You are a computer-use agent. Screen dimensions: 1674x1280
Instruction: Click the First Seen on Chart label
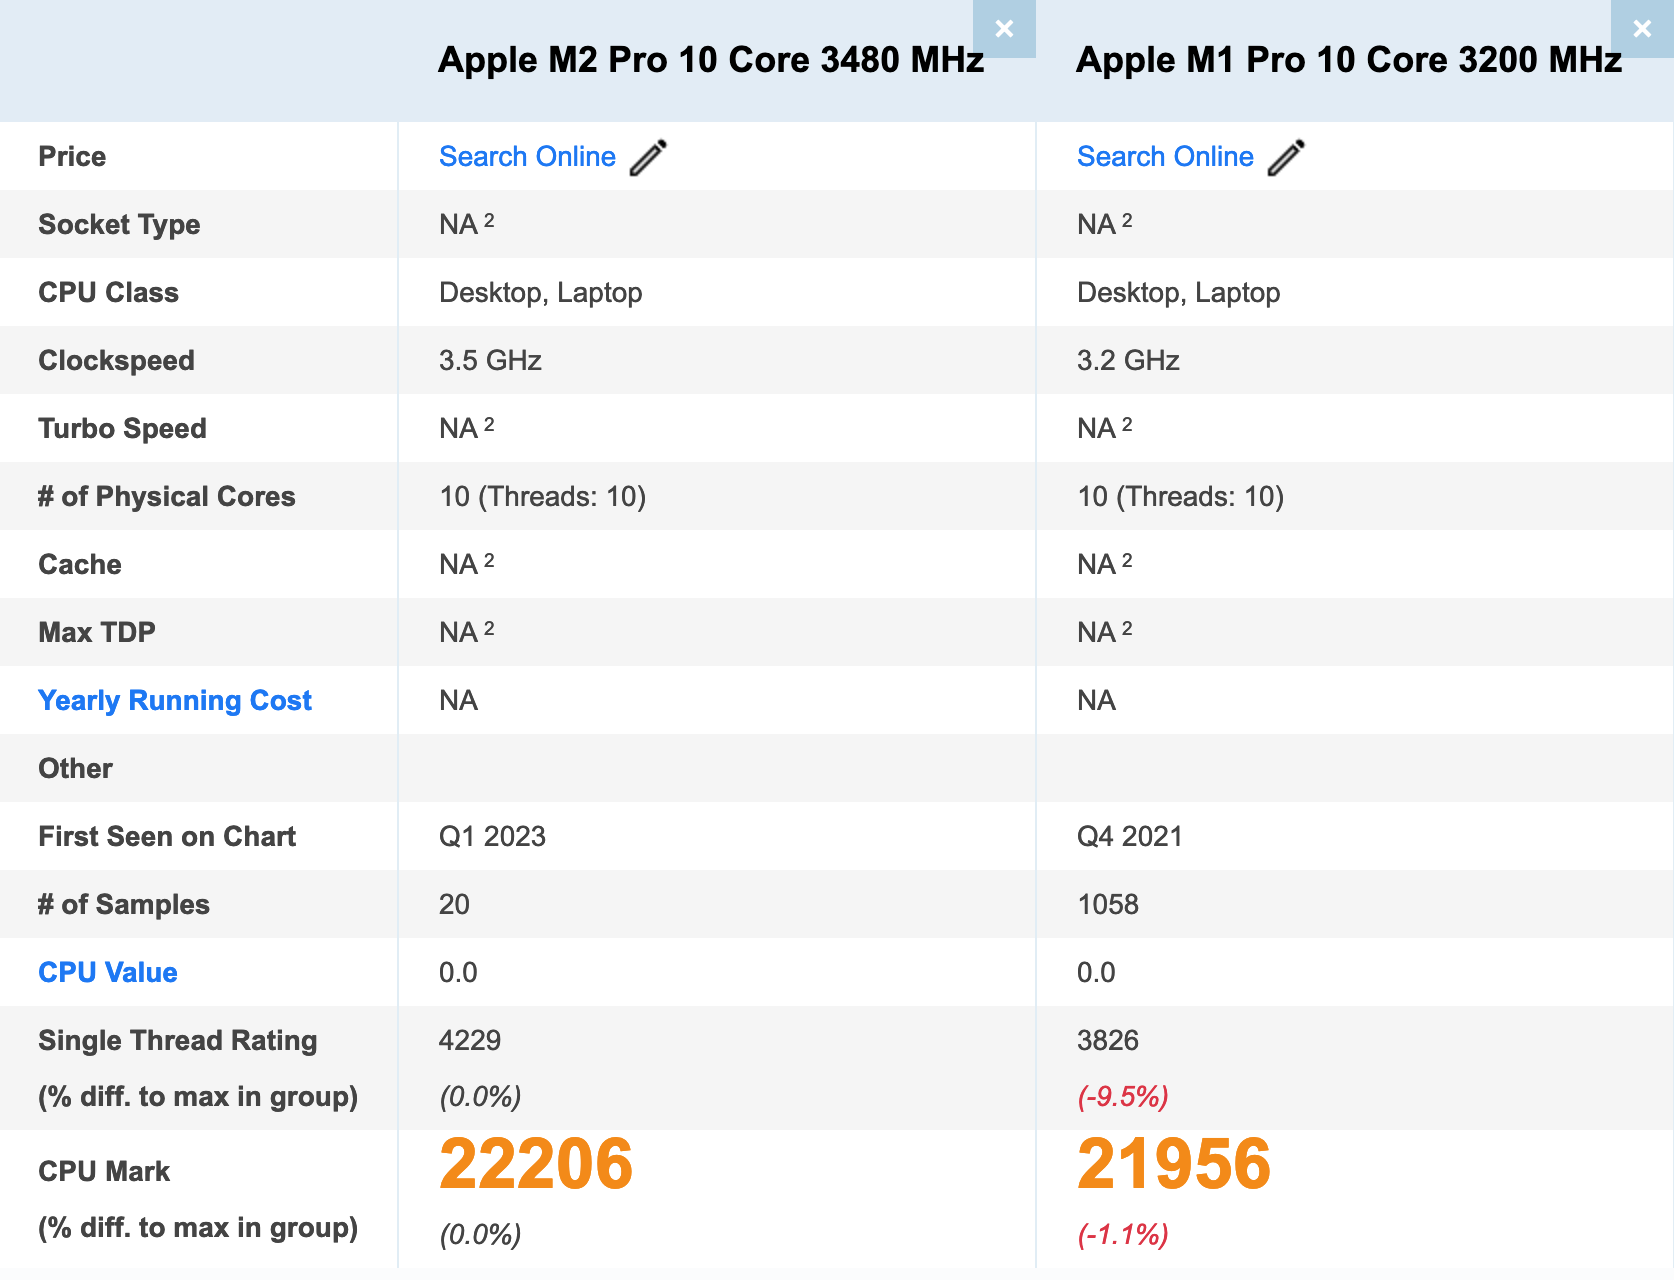[167, 837]
